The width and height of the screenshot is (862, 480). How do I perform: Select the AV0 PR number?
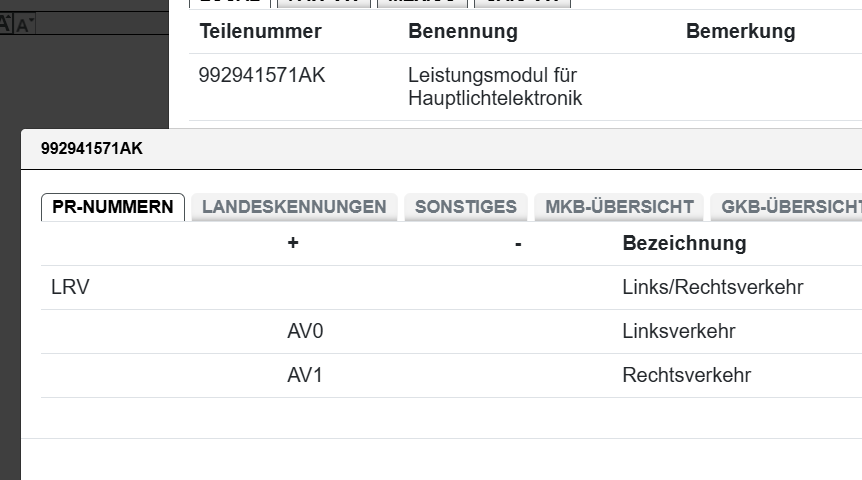click(305, 332)
